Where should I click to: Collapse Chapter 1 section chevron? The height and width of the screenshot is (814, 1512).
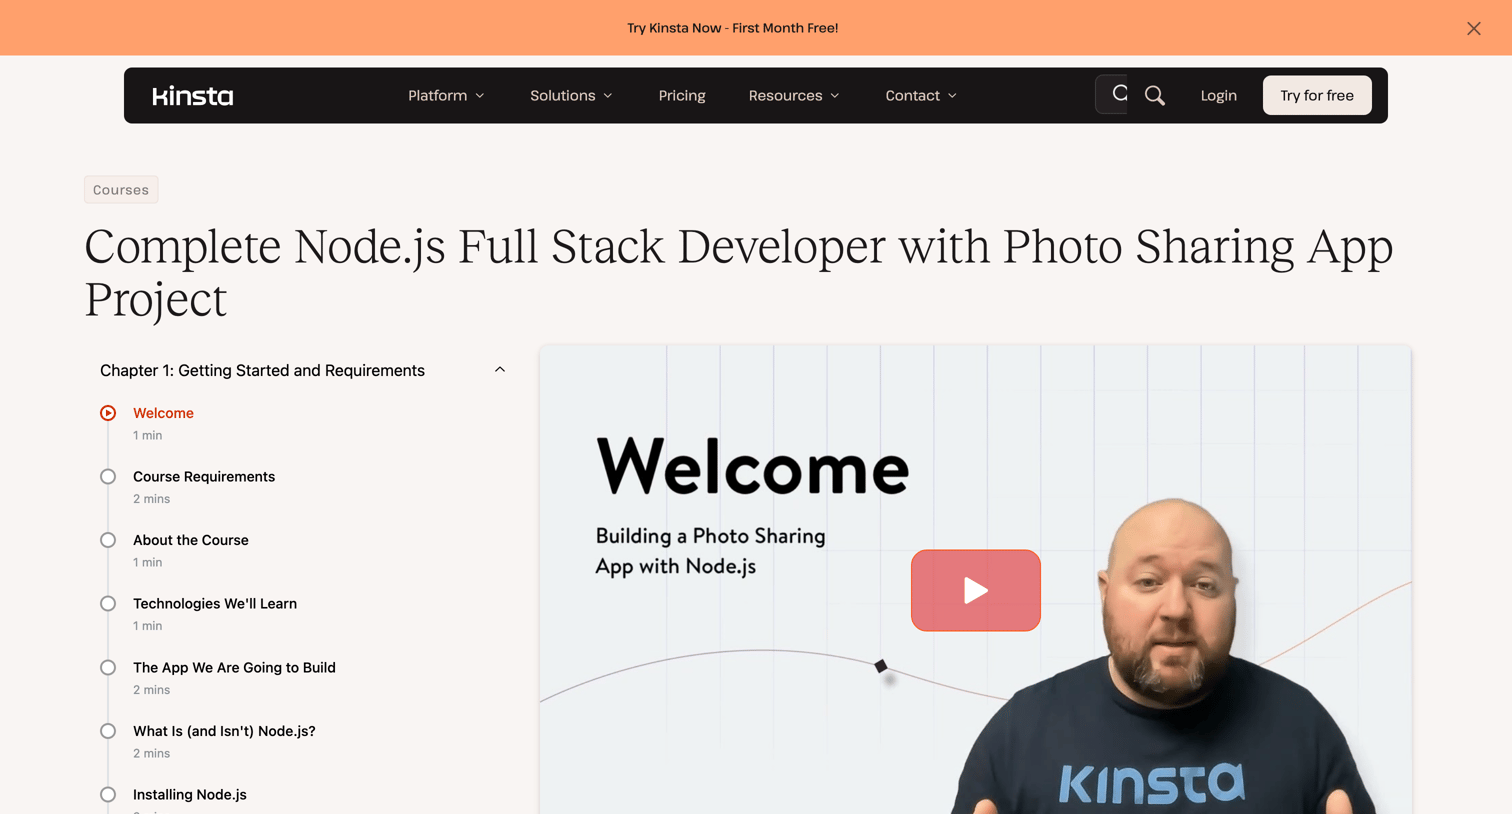500,370
